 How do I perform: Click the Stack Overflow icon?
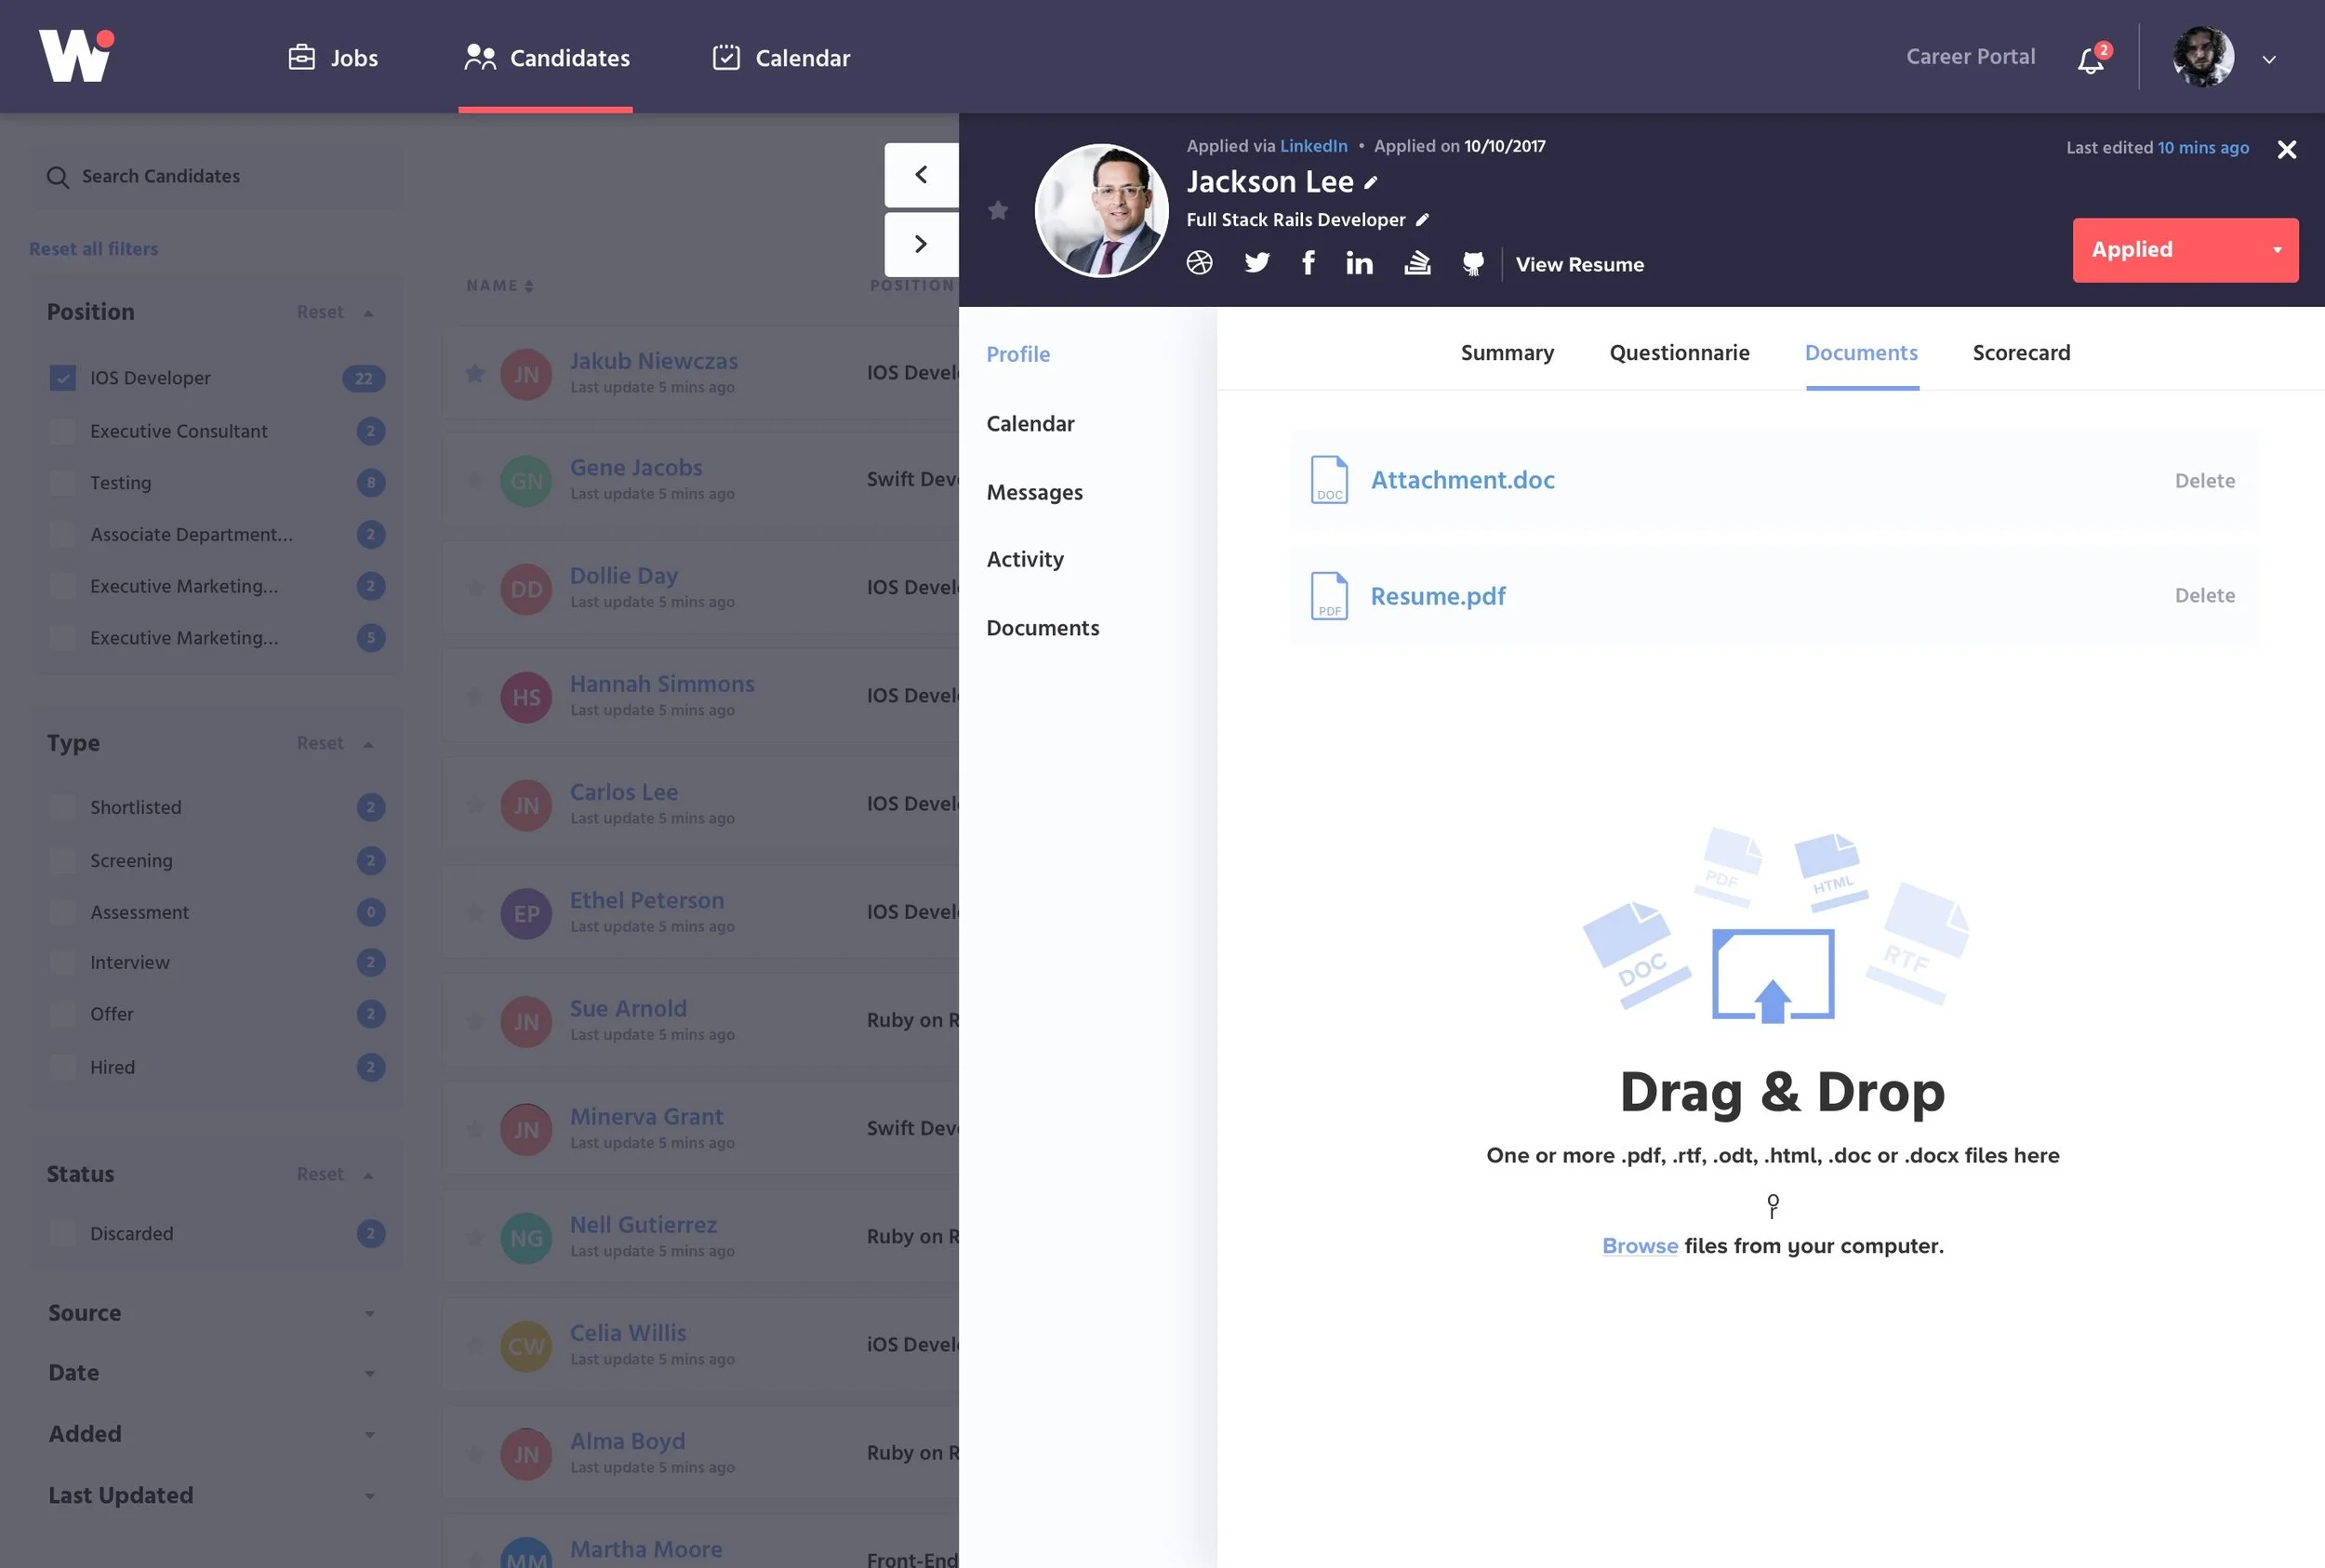1417,263
